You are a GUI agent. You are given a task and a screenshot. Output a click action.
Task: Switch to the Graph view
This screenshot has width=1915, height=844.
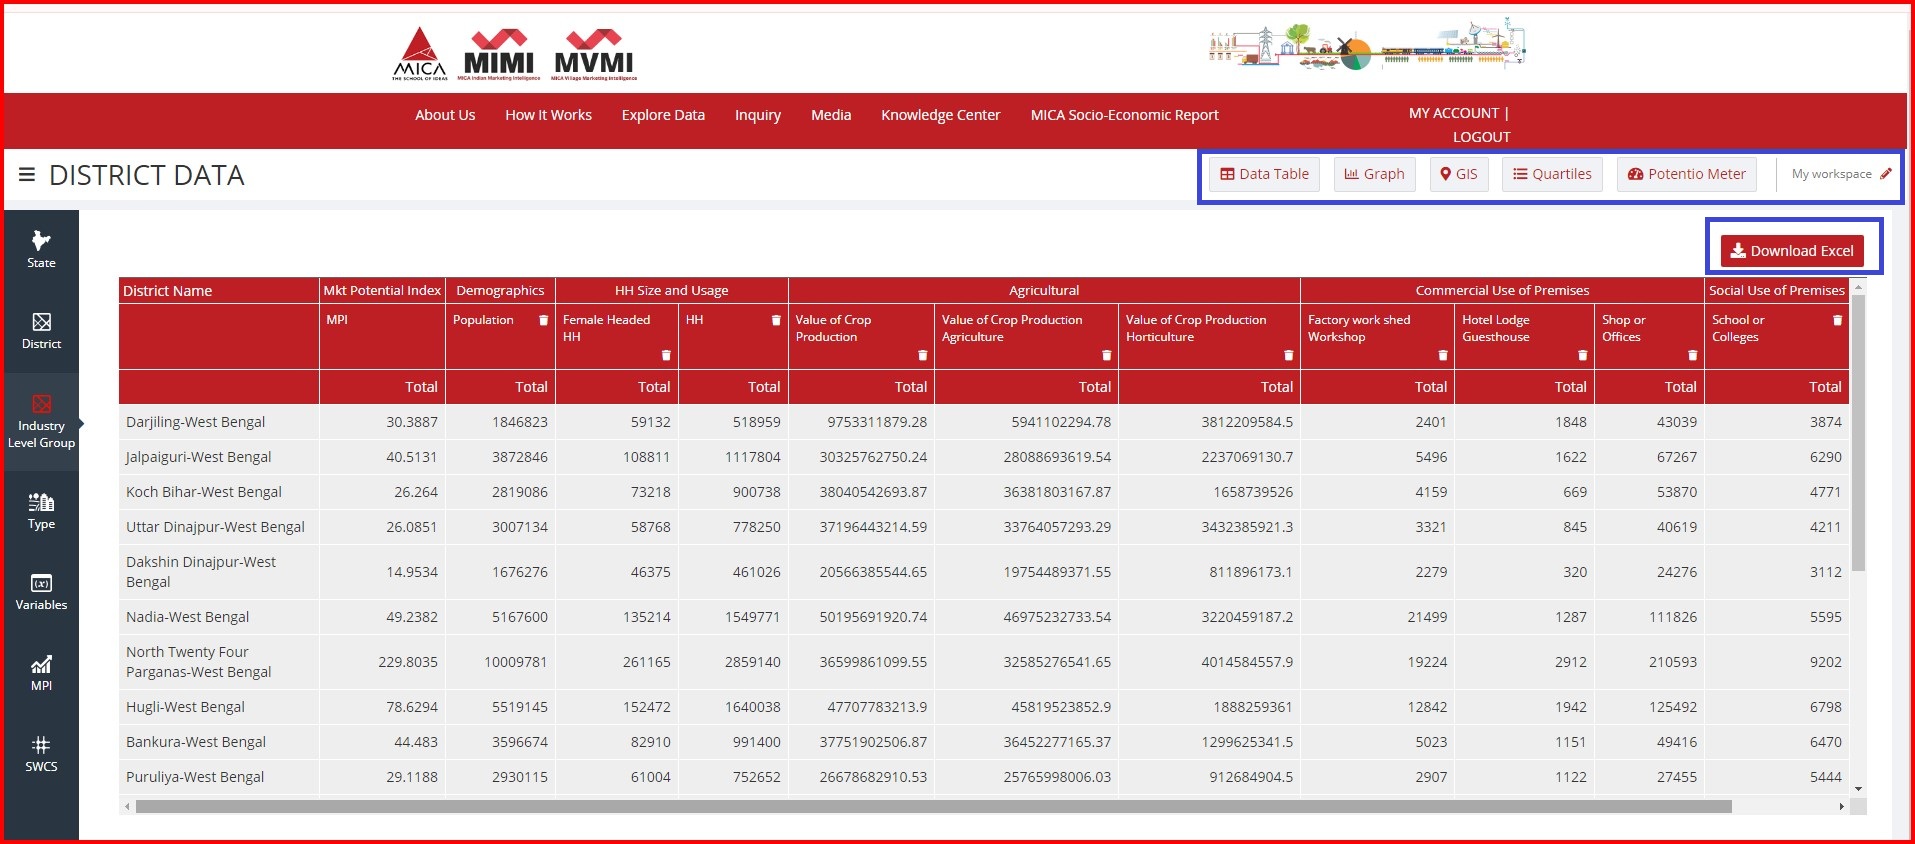pos(1374,174)
